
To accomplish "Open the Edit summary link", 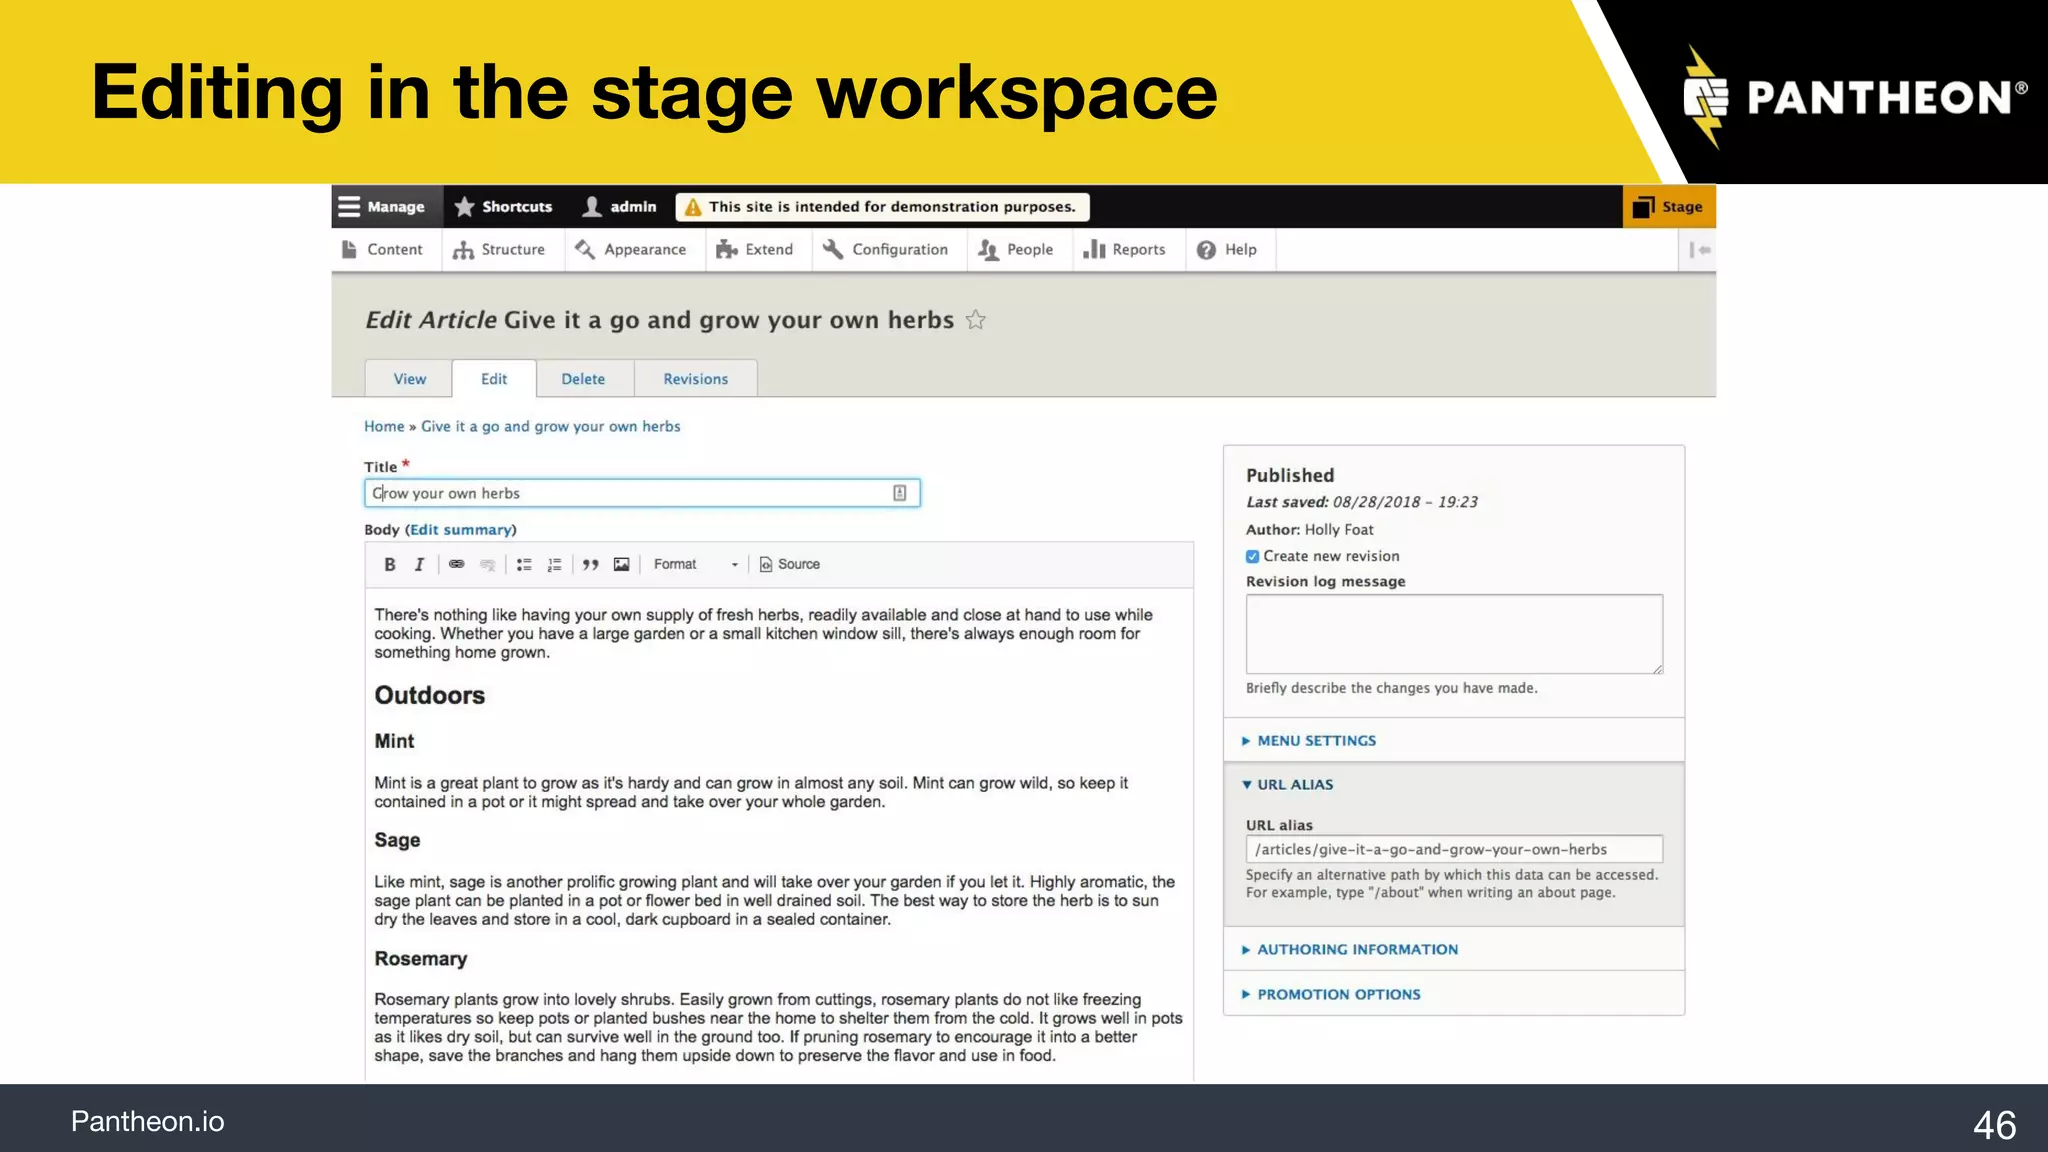I will pyautogui.click(x=461, y=530).
